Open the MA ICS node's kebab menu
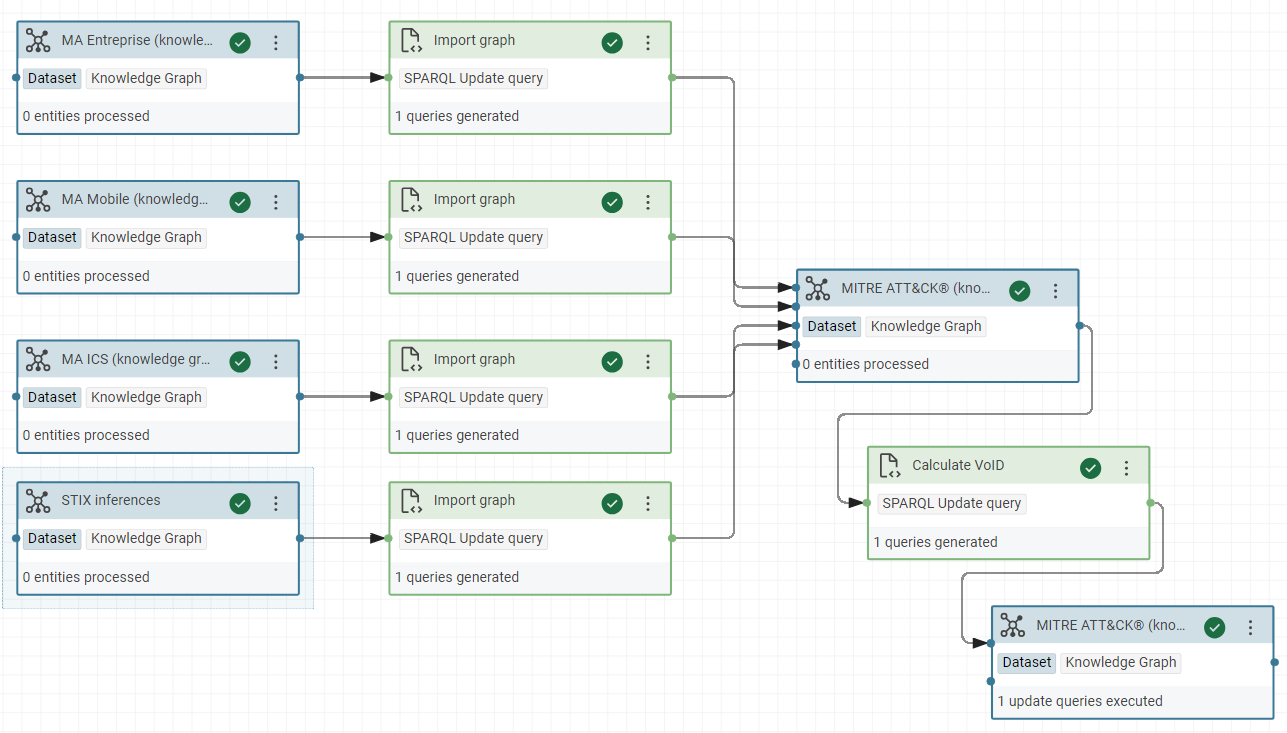The image size is (1287, 733). pos(276,362)
